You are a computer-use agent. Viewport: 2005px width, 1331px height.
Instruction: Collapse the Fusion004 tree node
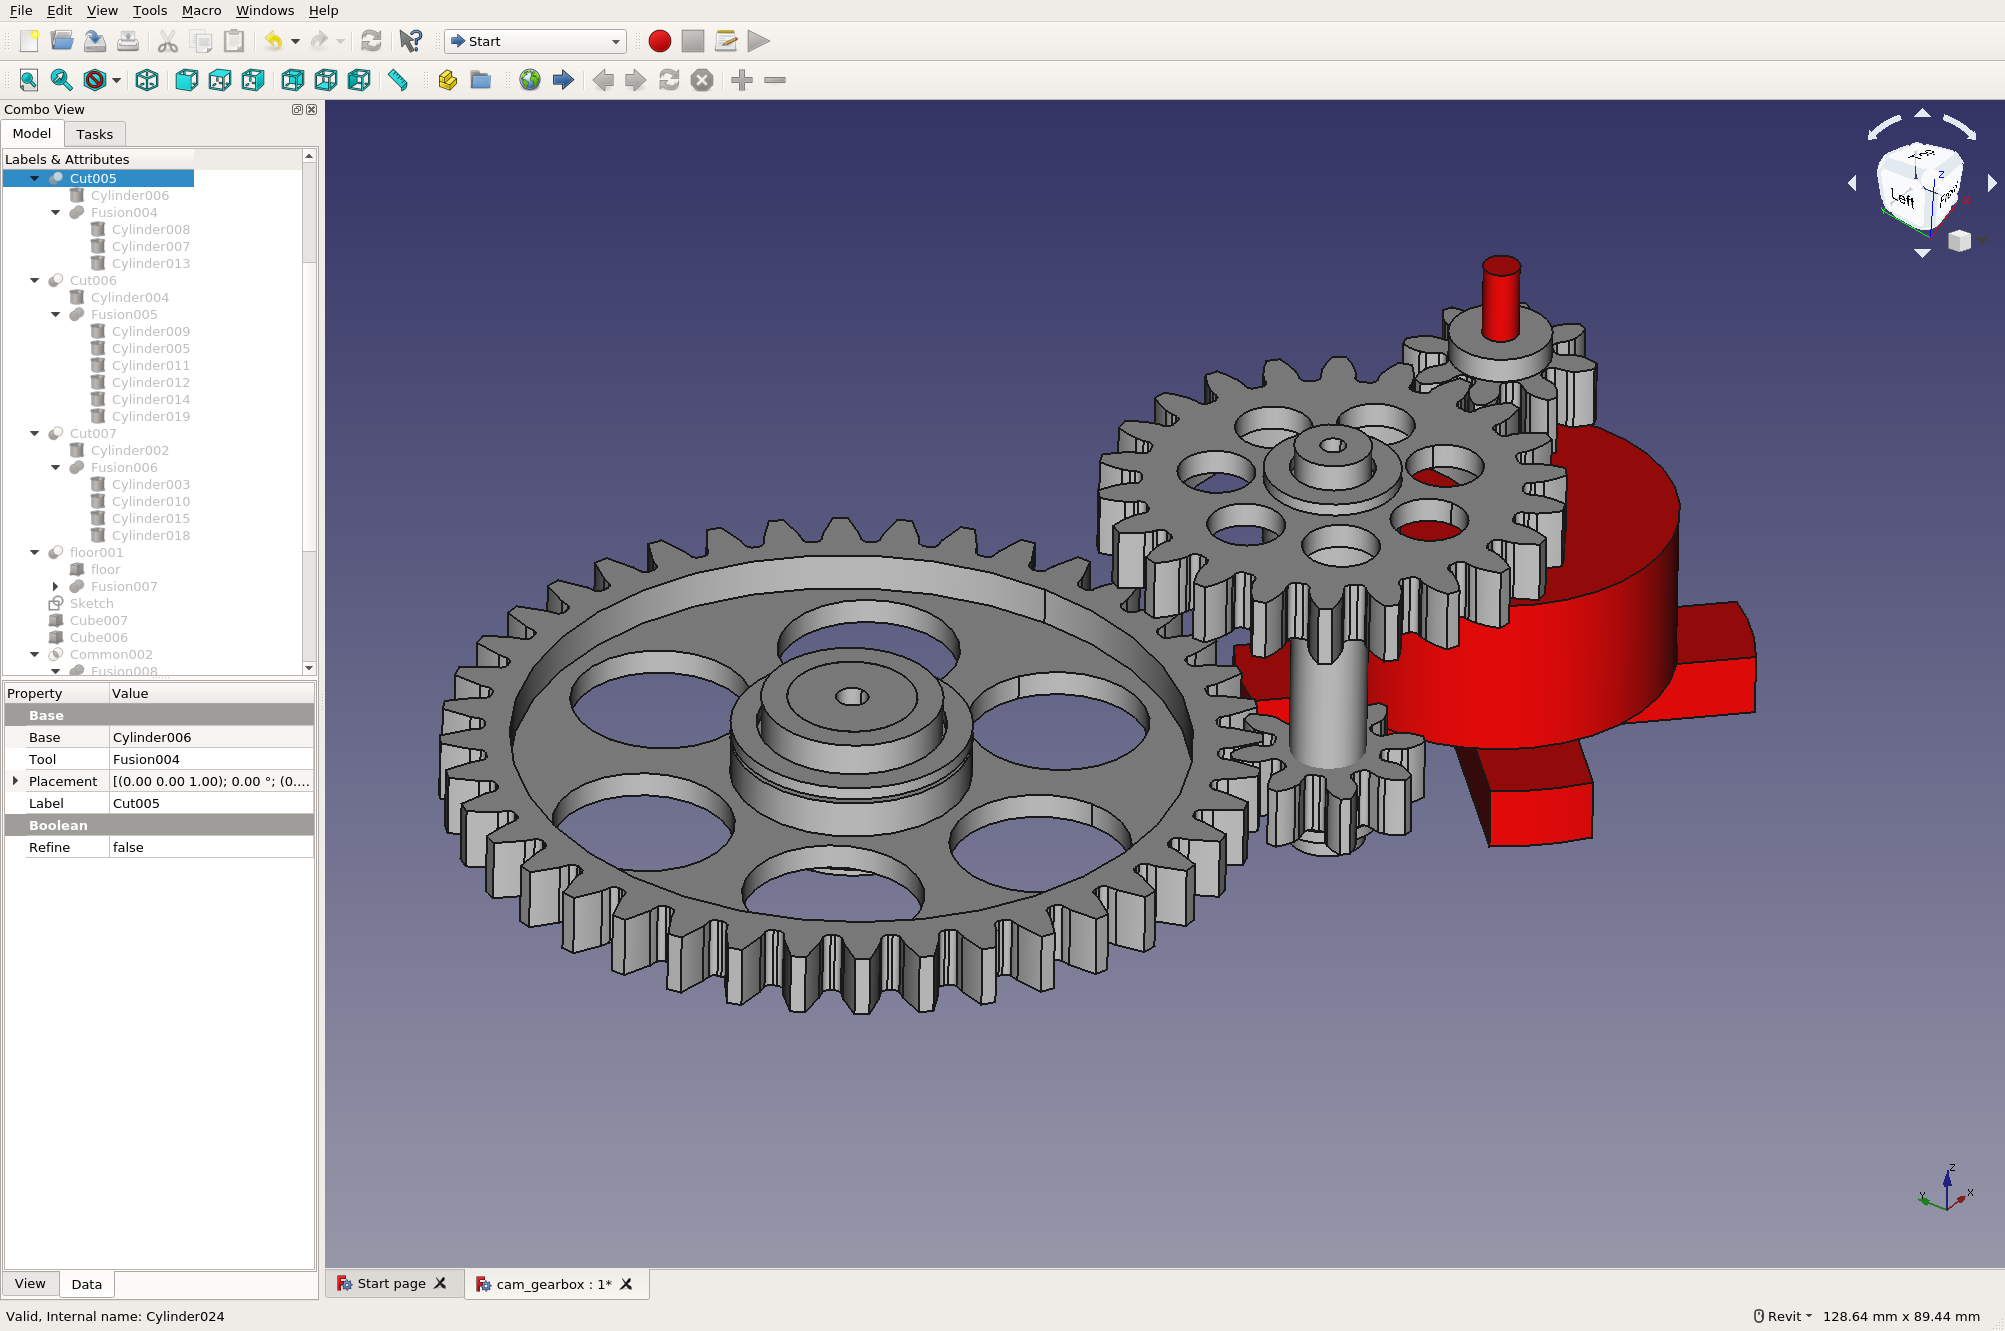point(56,212)
